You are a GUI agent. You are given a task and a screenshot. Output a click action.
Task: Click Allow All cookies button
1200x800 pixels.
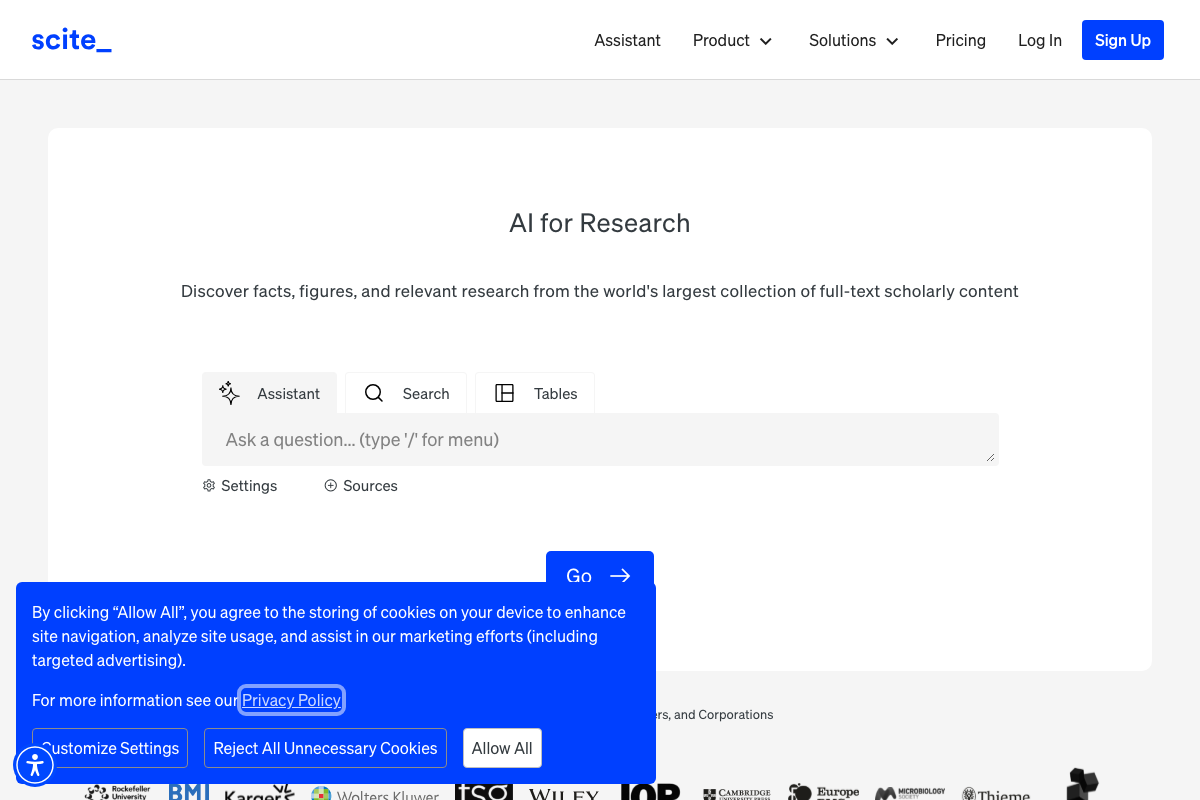pos(502,748)
